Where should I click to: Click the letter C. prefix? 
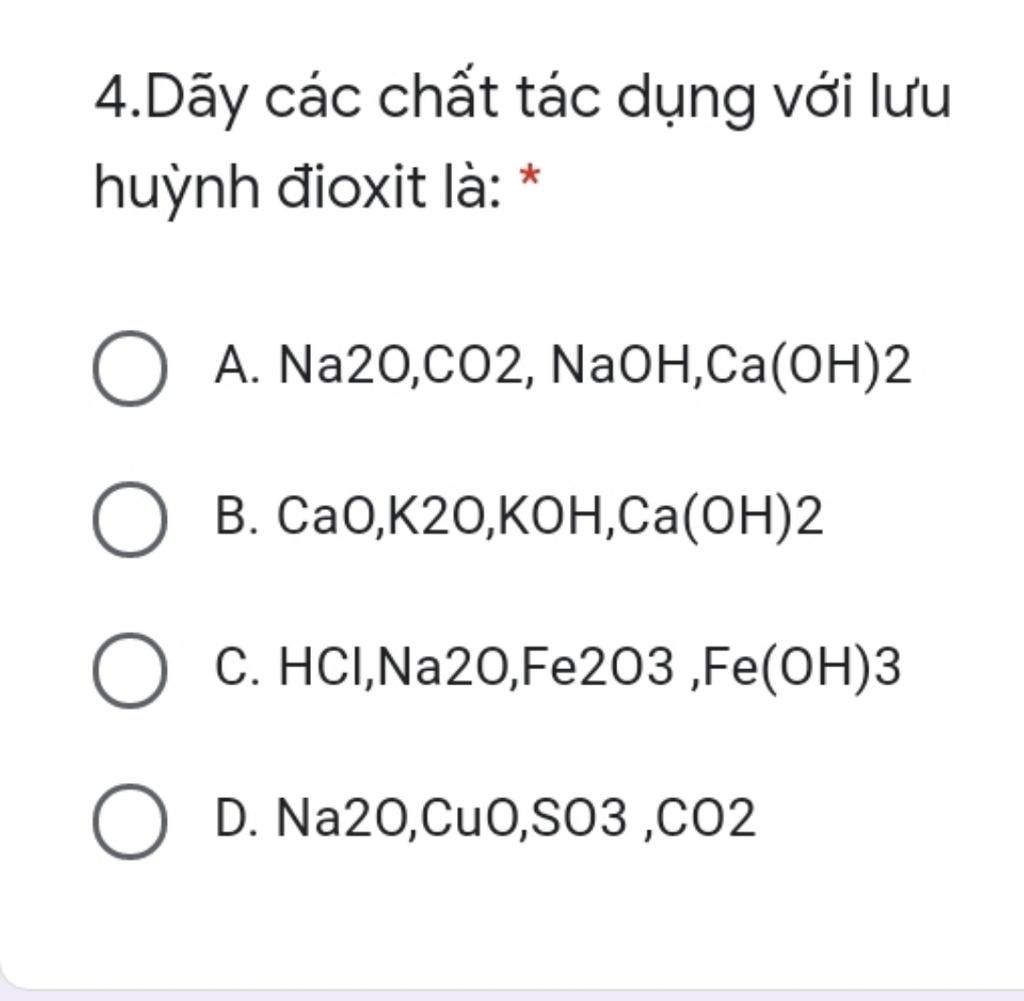click(237, 667)
